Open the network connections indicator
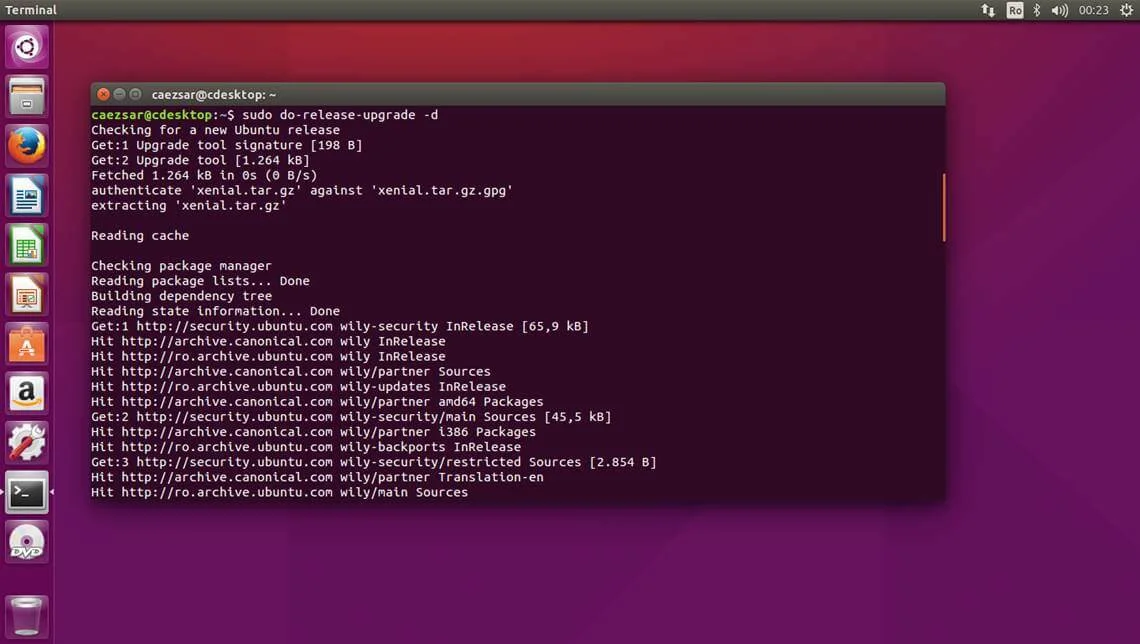 click(988, 10)
